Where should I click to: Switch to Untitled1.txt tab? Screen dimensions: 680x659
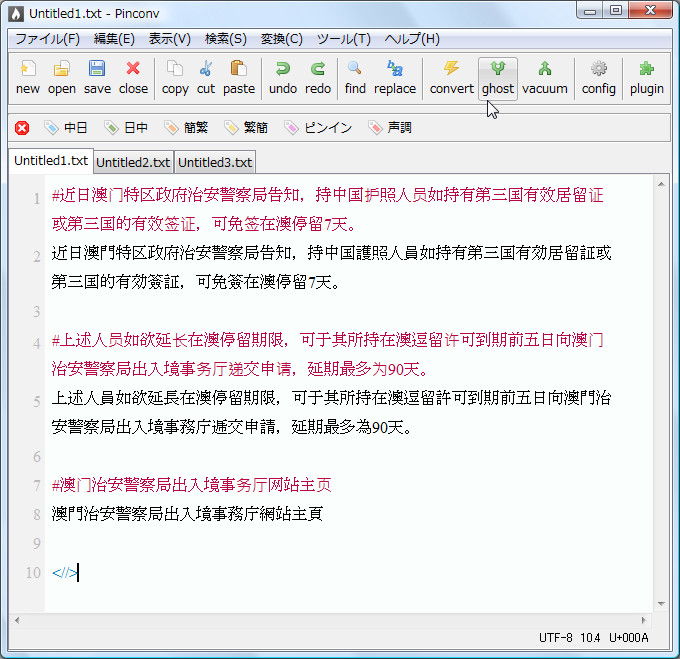point(51,161)
